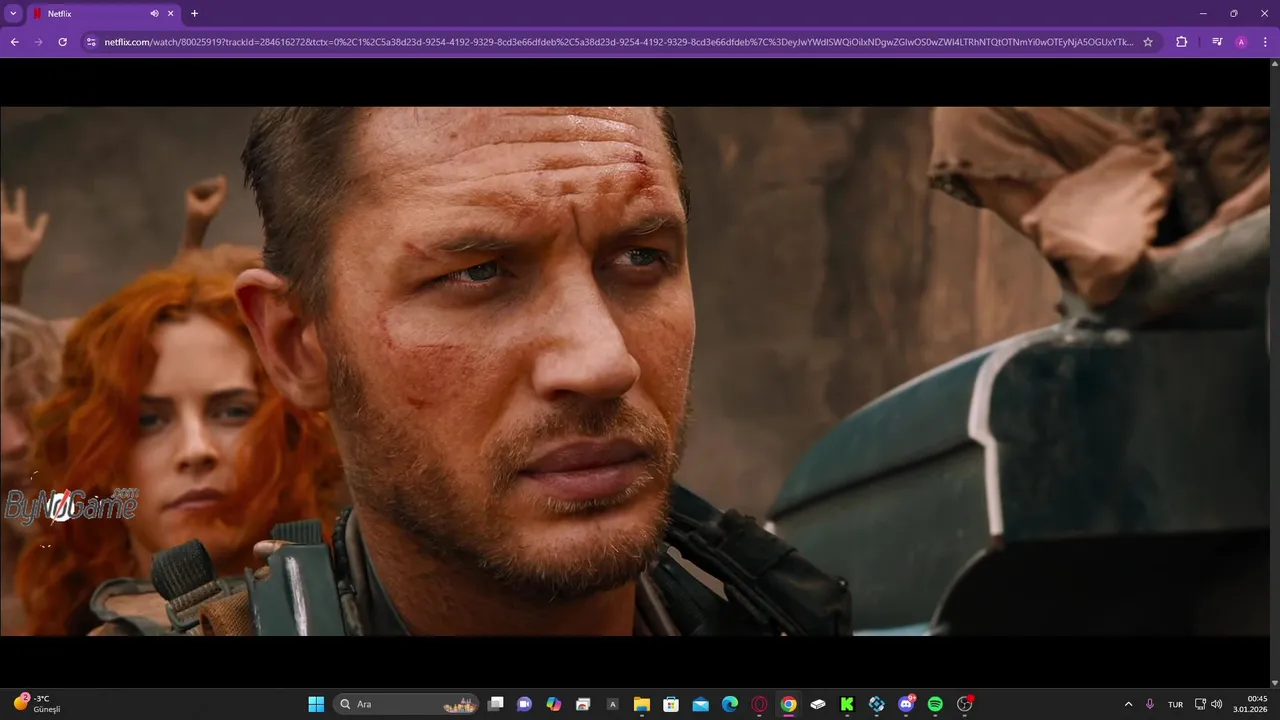1280x720 pixels.
Task: Minimize the Chrome window
Action: [x=1203, y=14]
